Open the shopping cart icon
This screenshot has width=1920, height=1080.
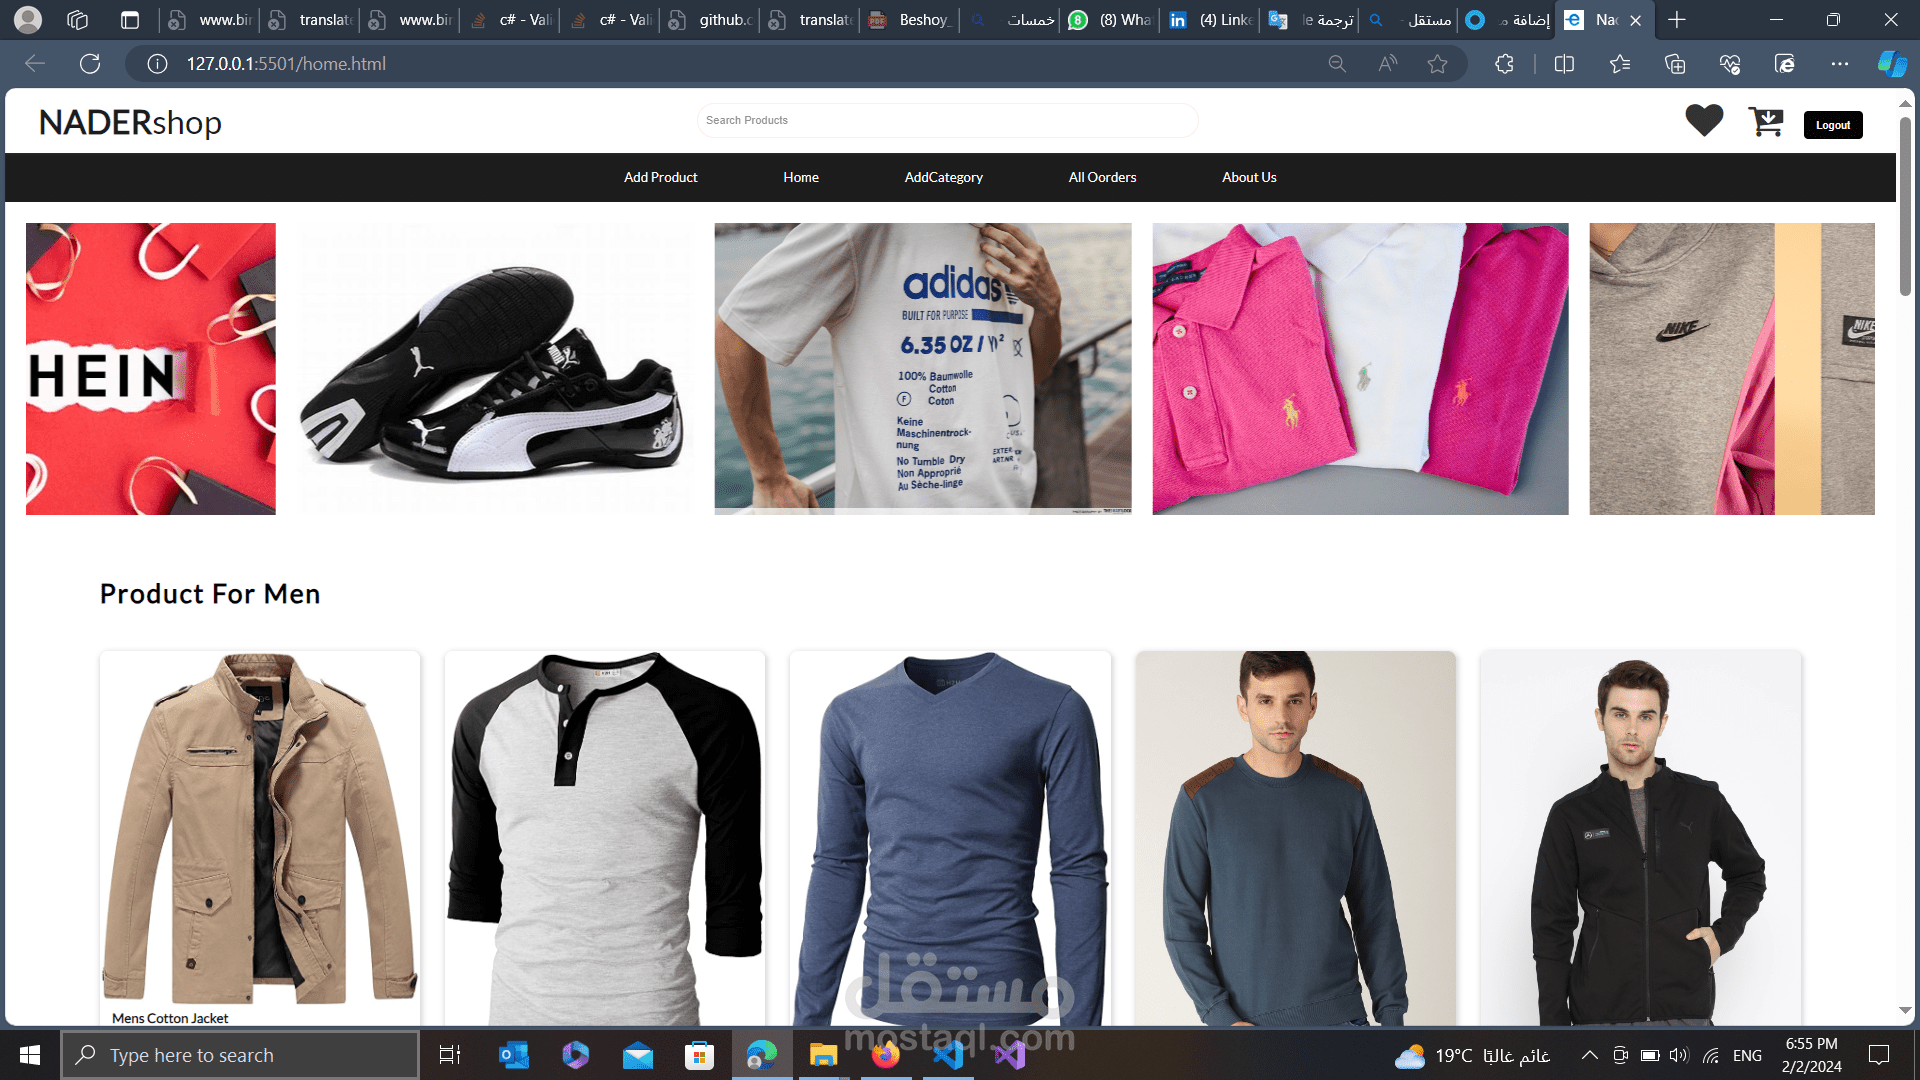pyautogui.click(x=1766, y=120)
